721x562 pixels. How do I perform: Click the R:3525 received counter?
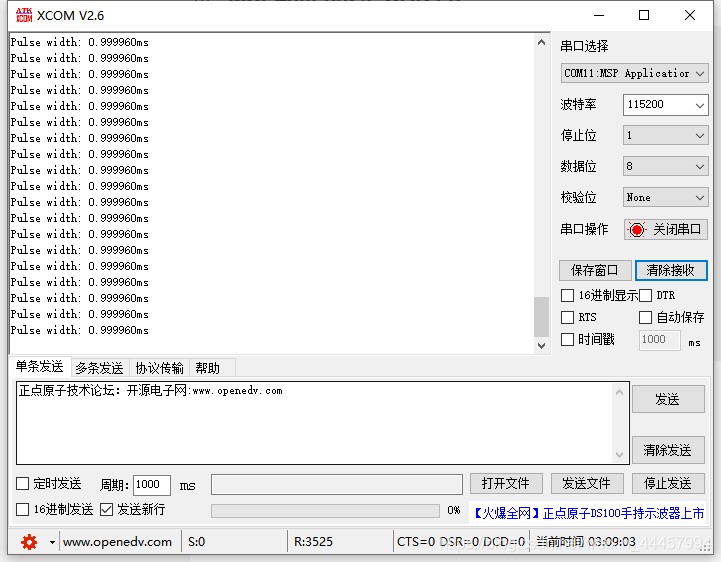pos(313,542)
